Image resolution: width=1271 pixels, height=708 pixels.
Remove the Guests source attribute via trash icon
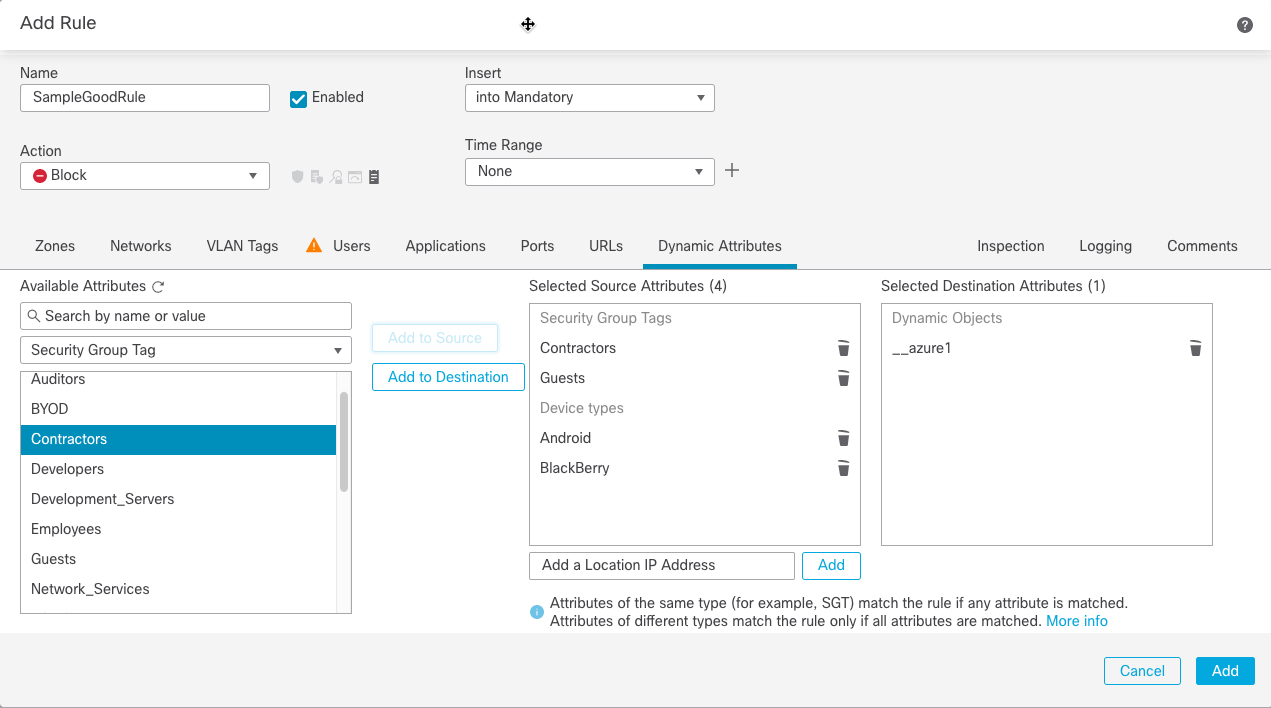(x=843, y=378)
